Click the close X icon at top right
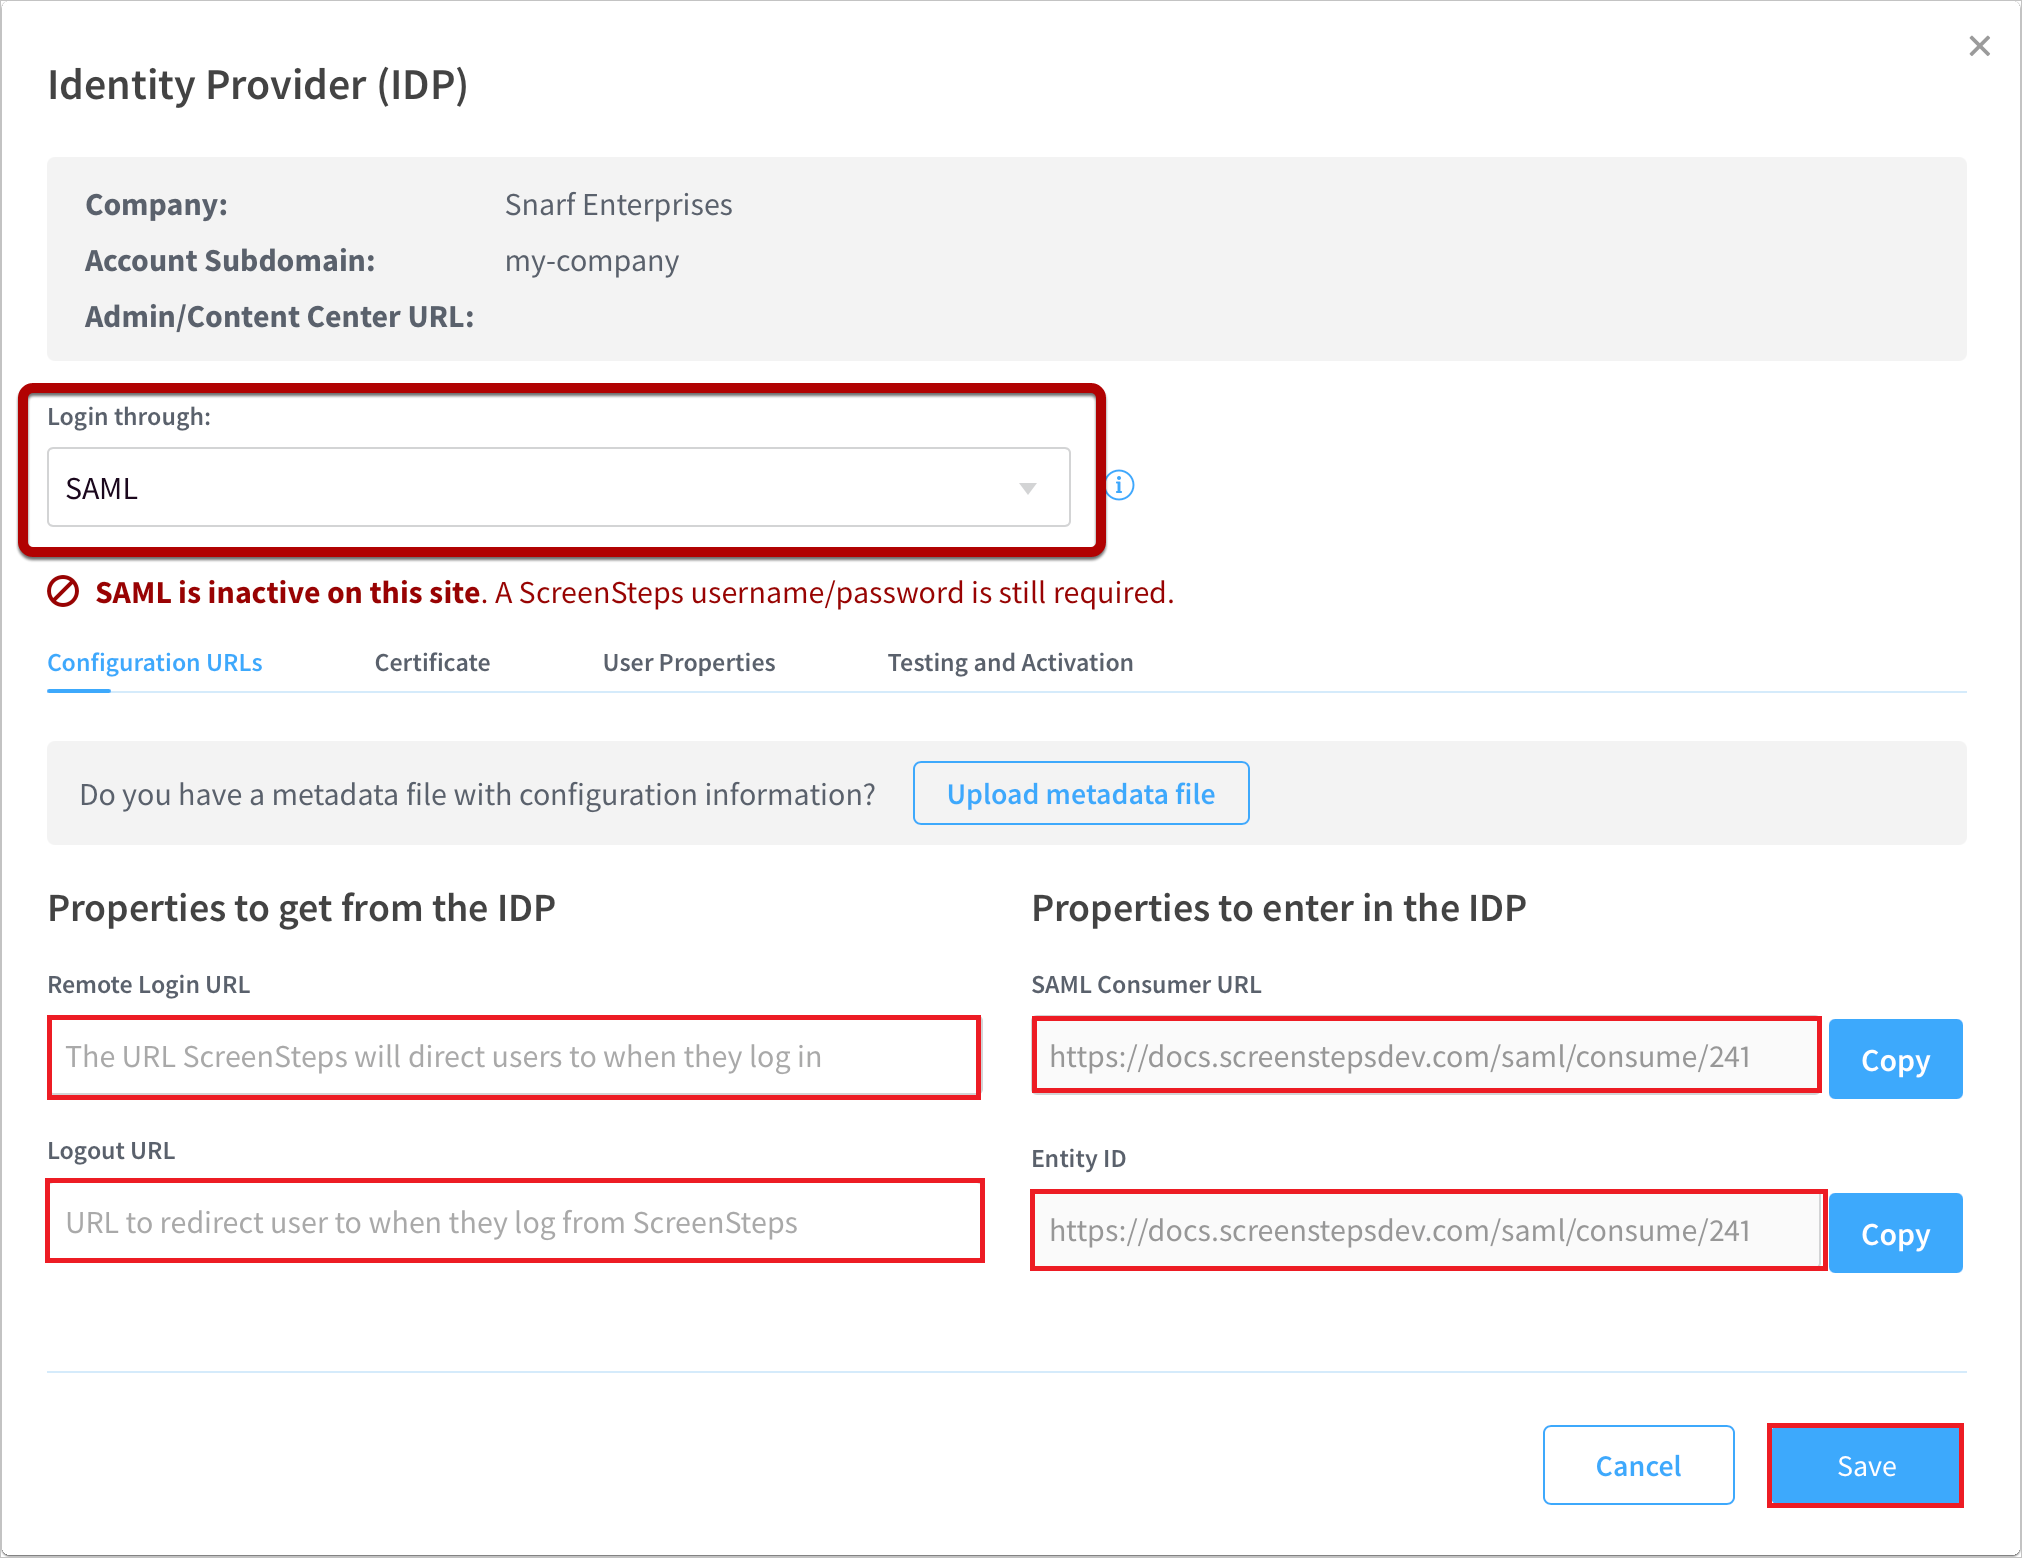The width and height of the screenshot is (2022, 1558). [1979, 46]
